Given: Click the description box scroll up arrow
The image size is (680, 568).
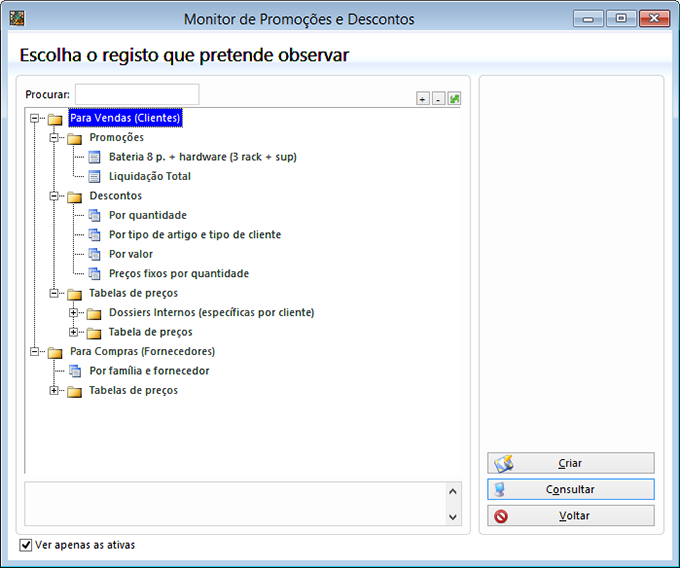Looking at the screenshot, I should point(453,492).
